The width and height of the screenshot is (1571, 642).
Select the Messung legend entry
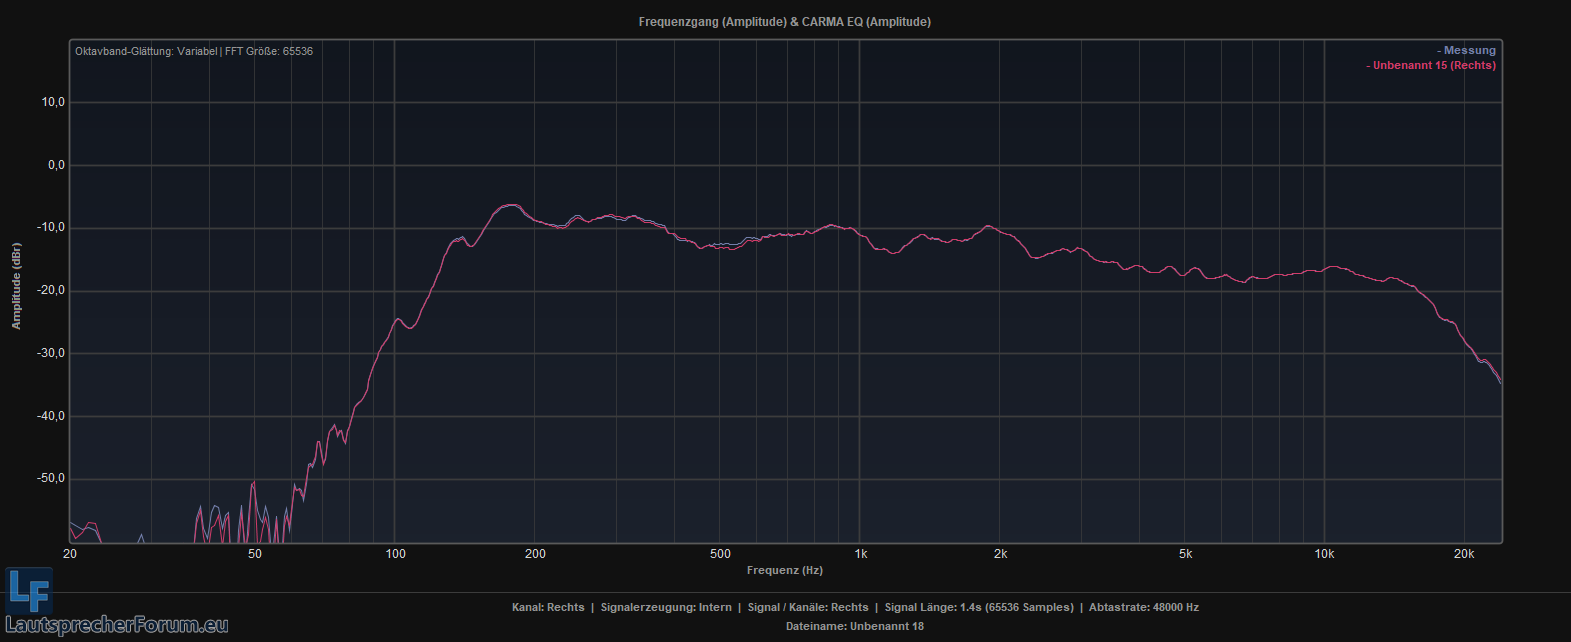tap(1469, 50)
